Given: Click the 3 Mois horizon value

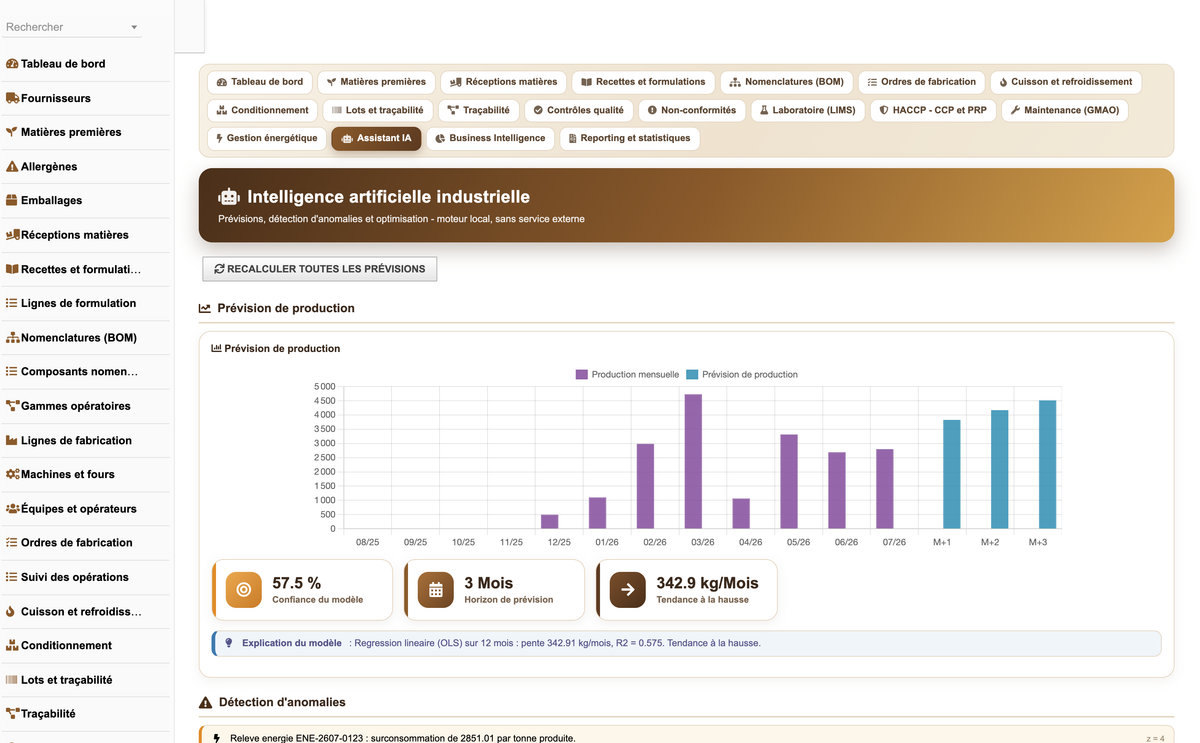Looking at the screenshot, I should click(488, 583).
